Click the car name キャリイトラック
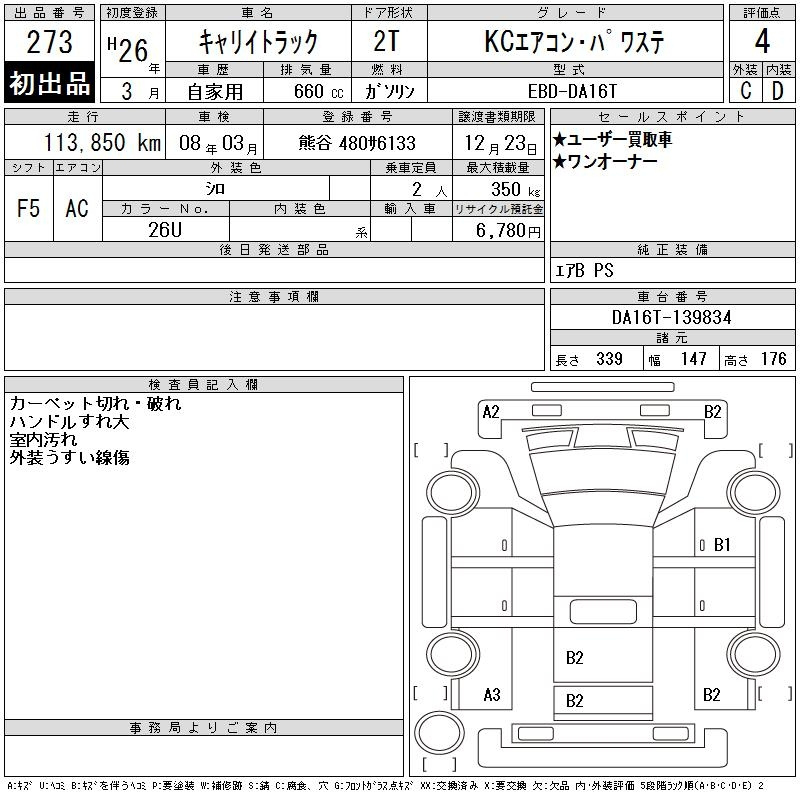The width and height of the screenshot is (800, 800). 259,42
